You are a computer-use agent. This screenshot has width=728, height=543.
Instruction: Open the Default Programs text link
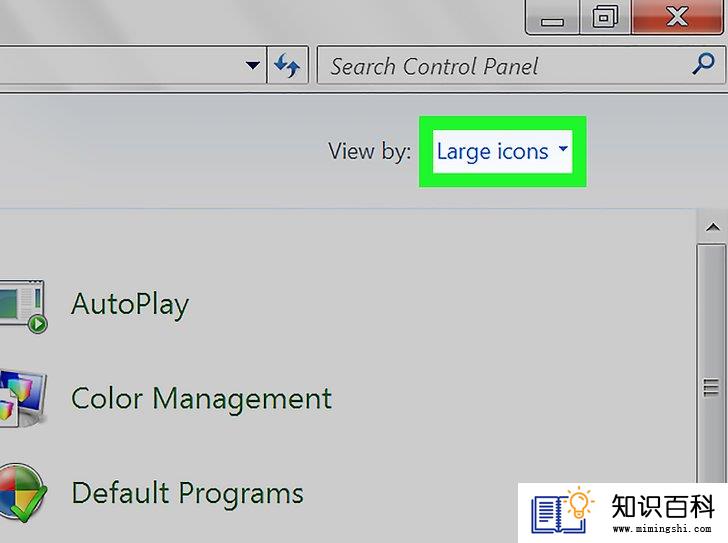tap(188, 493)
